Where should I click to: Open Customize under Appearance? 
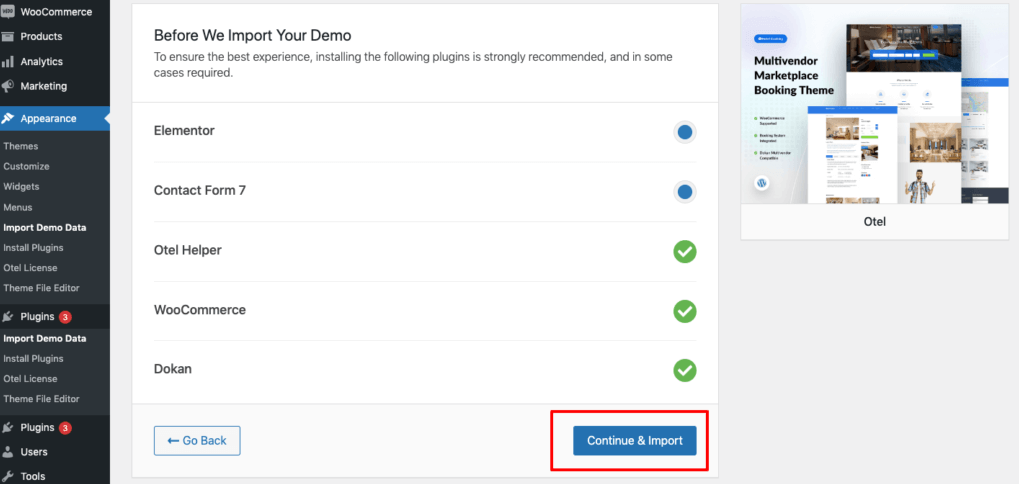27,166
